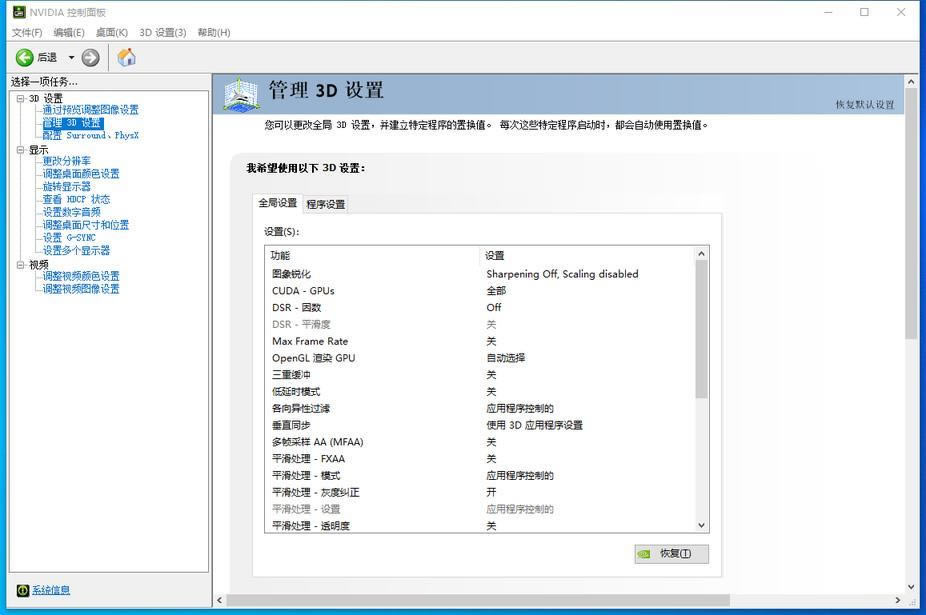This screenshot has width=926, height=615.
Task: Select the 三重缓冲 setting row
Action: tap(480, 375)
